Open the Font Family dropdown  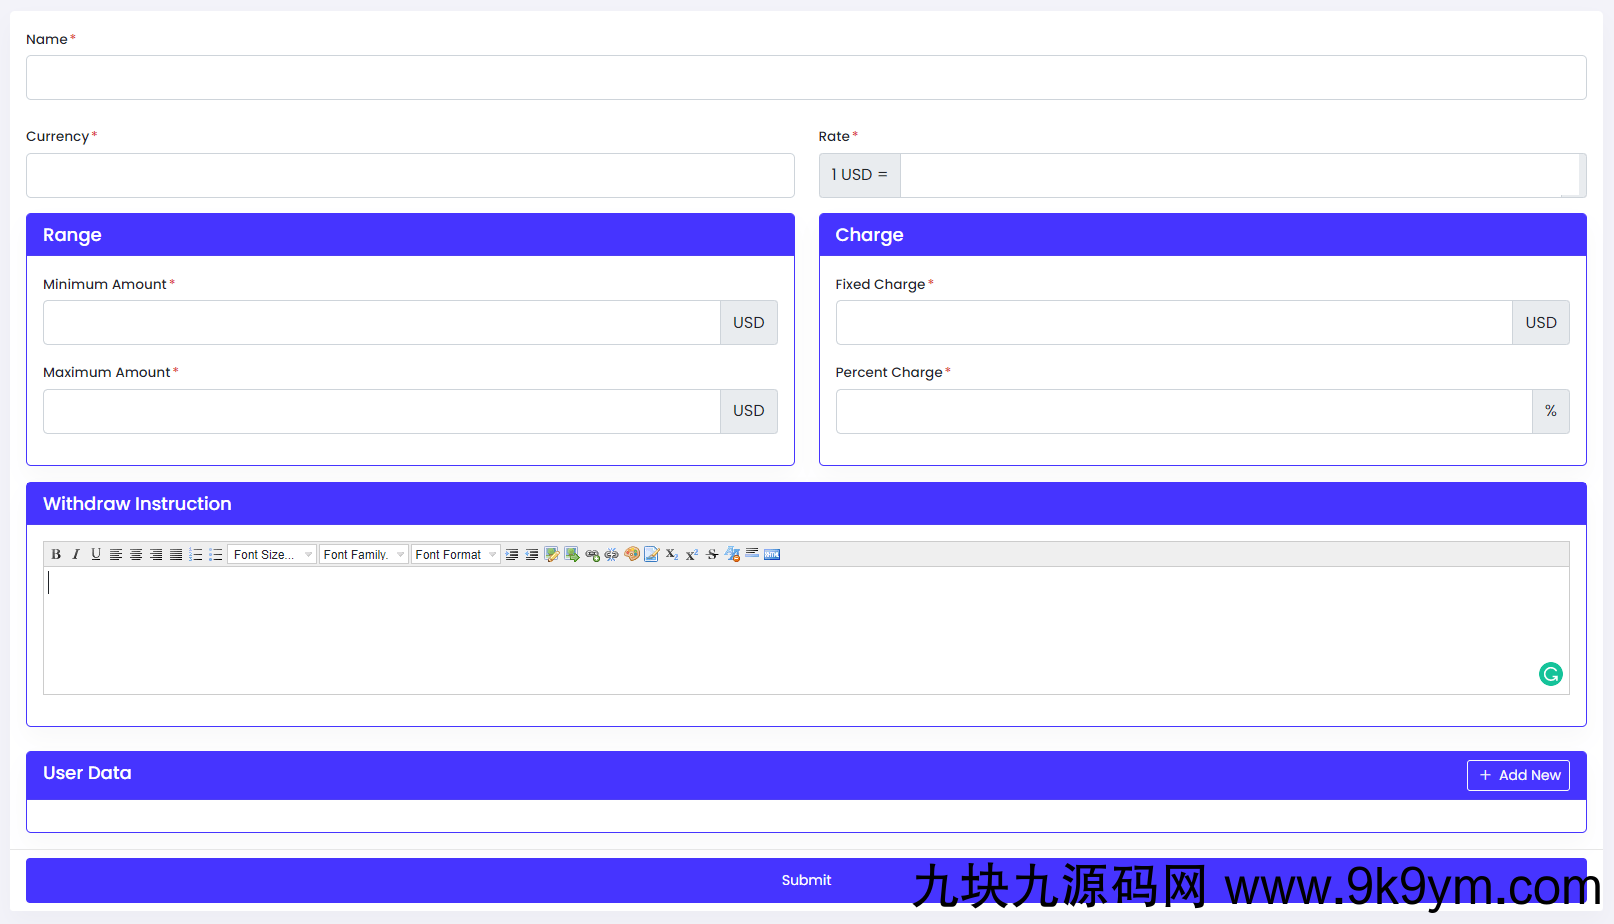(x=363, y=555)
